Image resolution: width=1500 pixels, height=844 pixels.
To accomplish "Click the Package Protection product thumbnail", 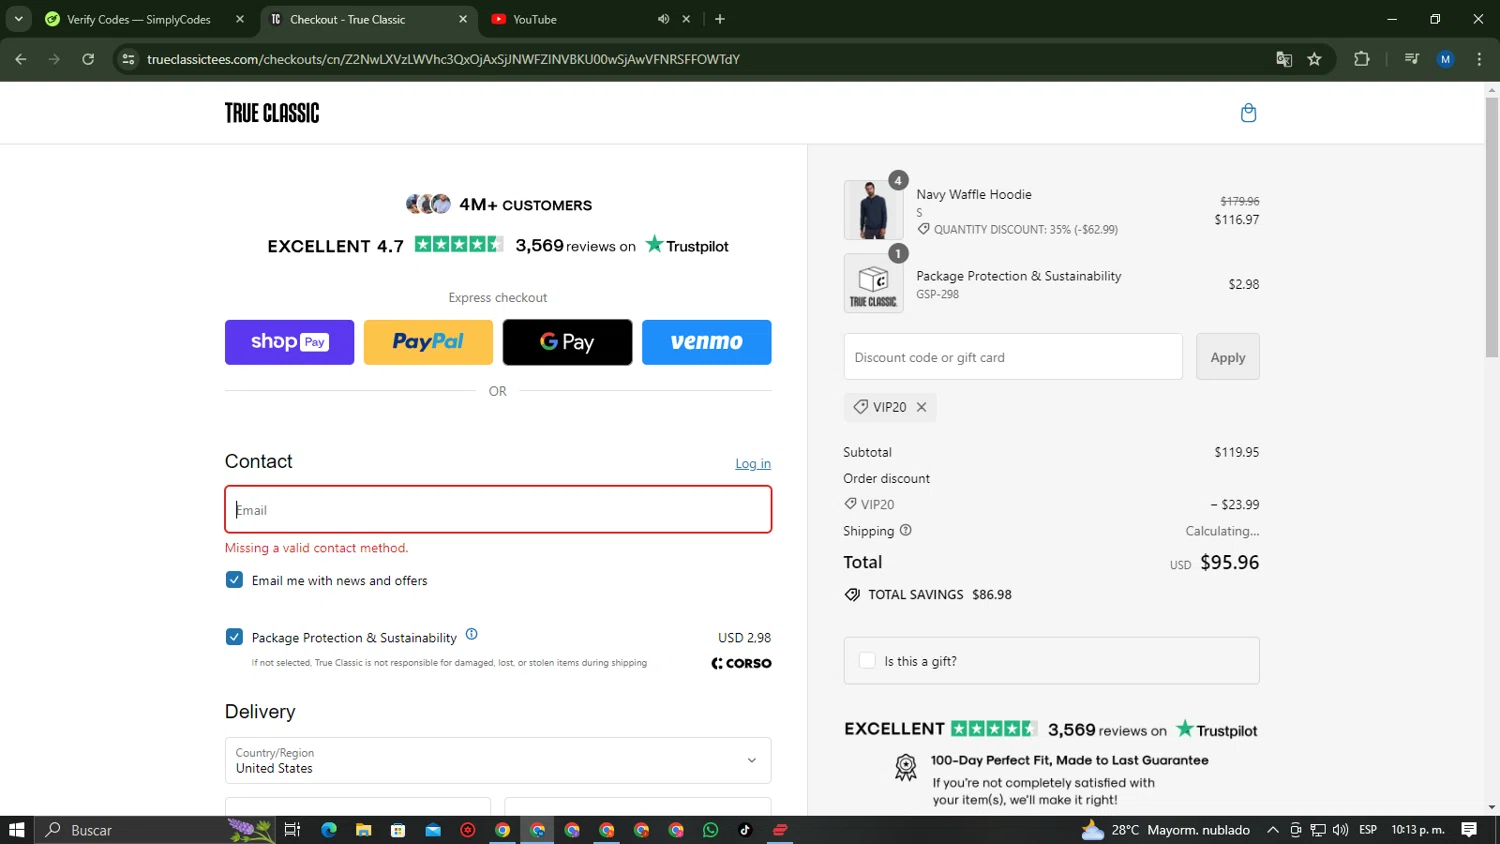I will coord(873,283).
